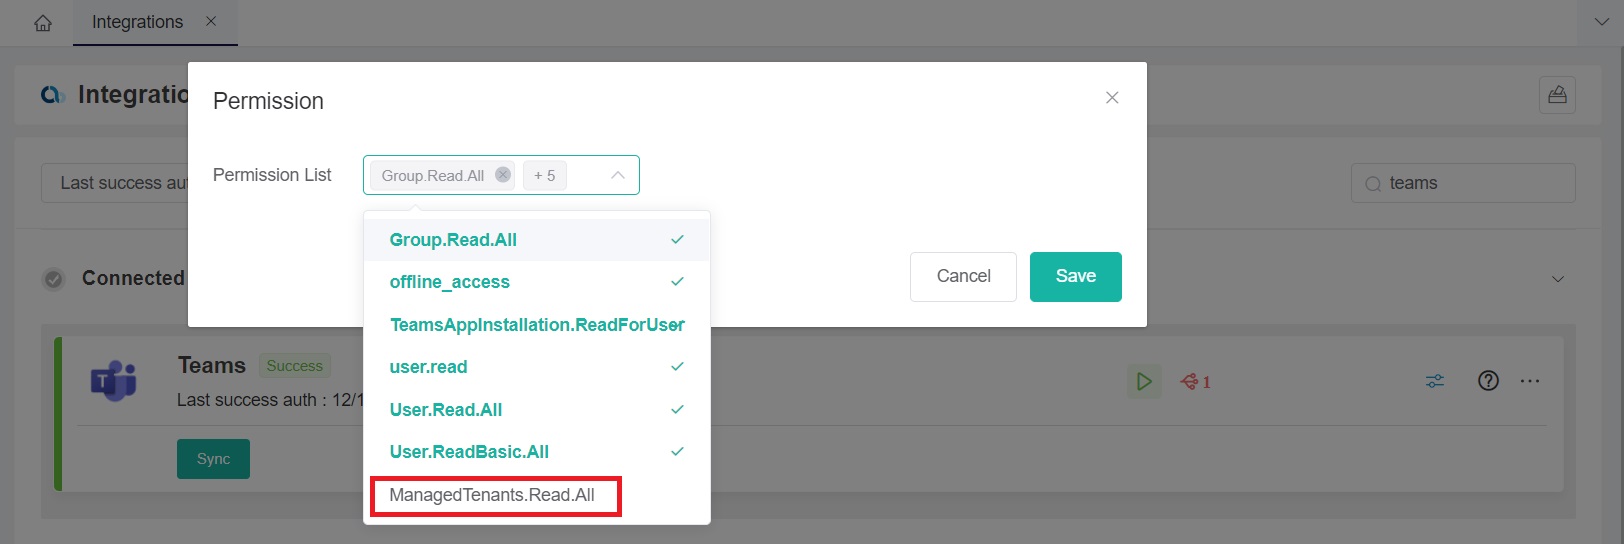Open the Teams settings sliders icon
The height and width of the screenshot is (544, 1624).
[x=1434, y=381]
